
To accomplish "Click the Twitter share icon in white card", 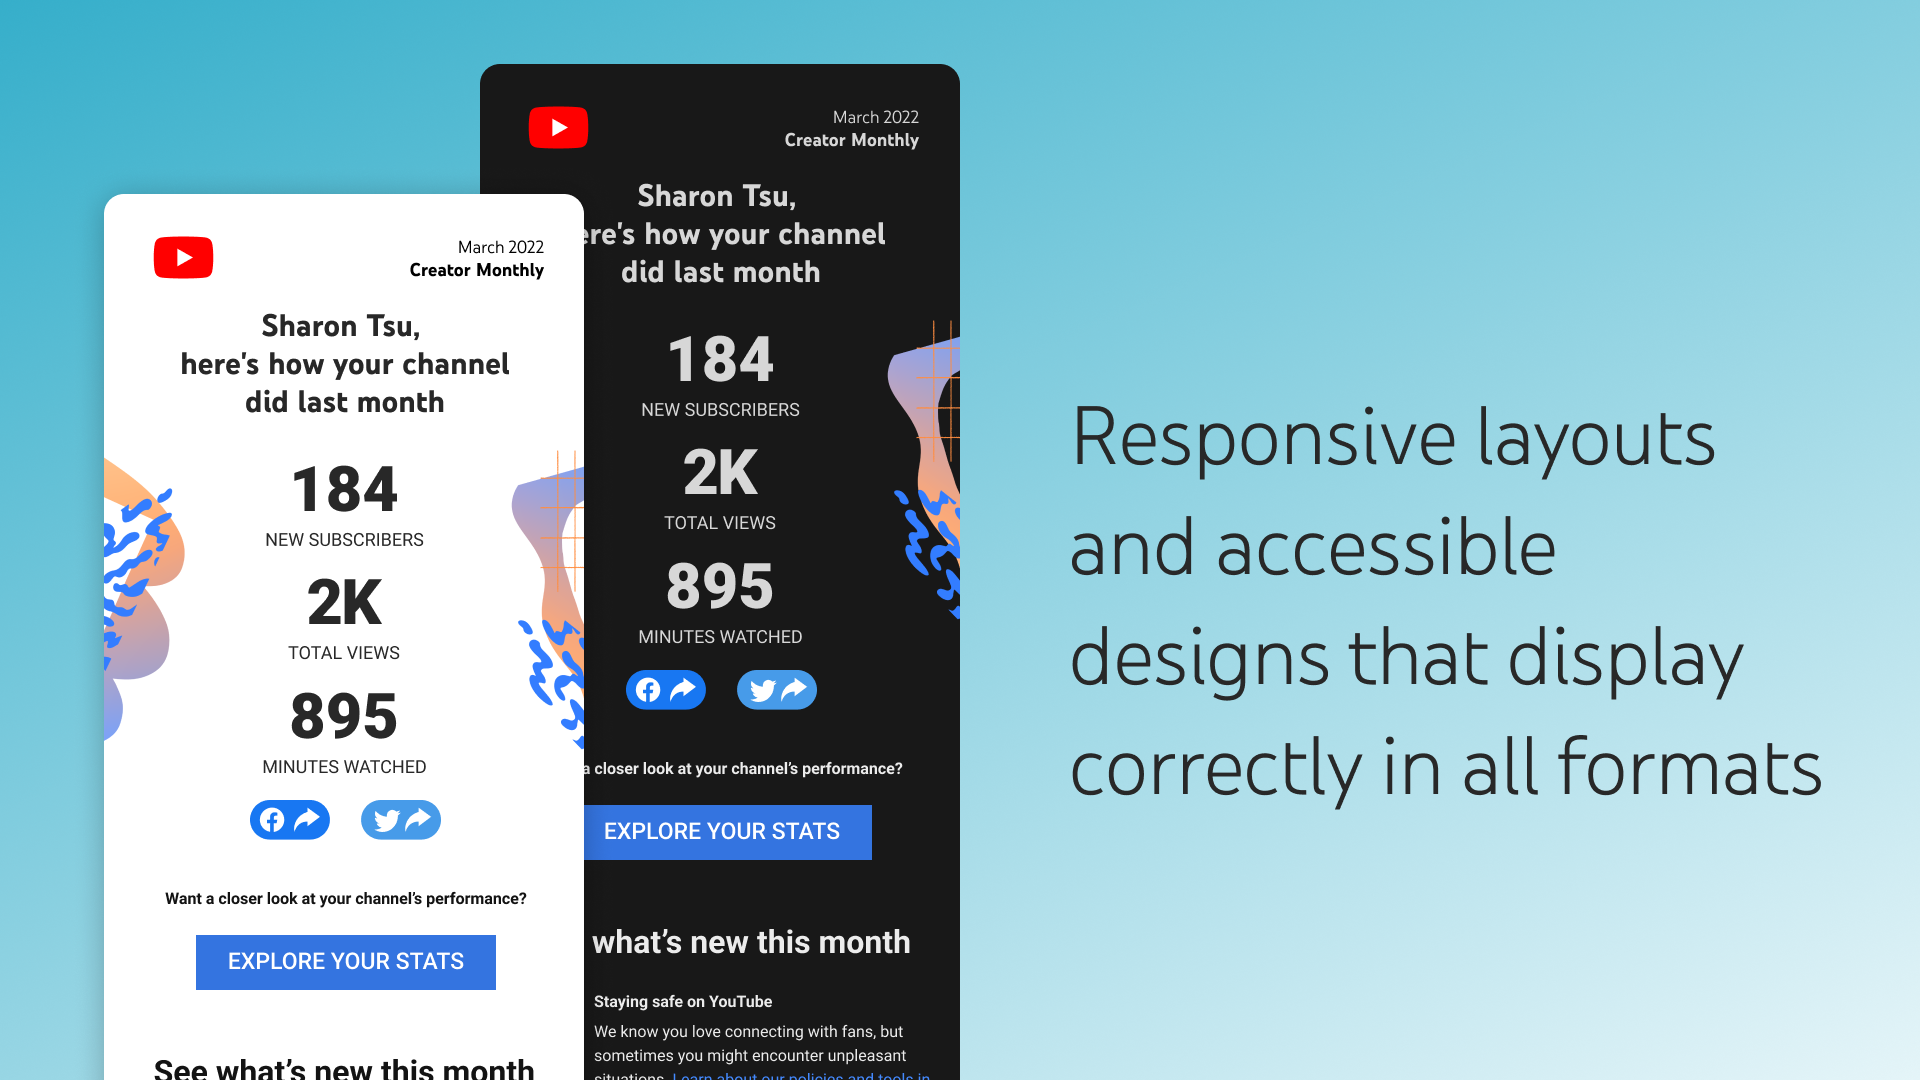I will (x=398, y=819).
